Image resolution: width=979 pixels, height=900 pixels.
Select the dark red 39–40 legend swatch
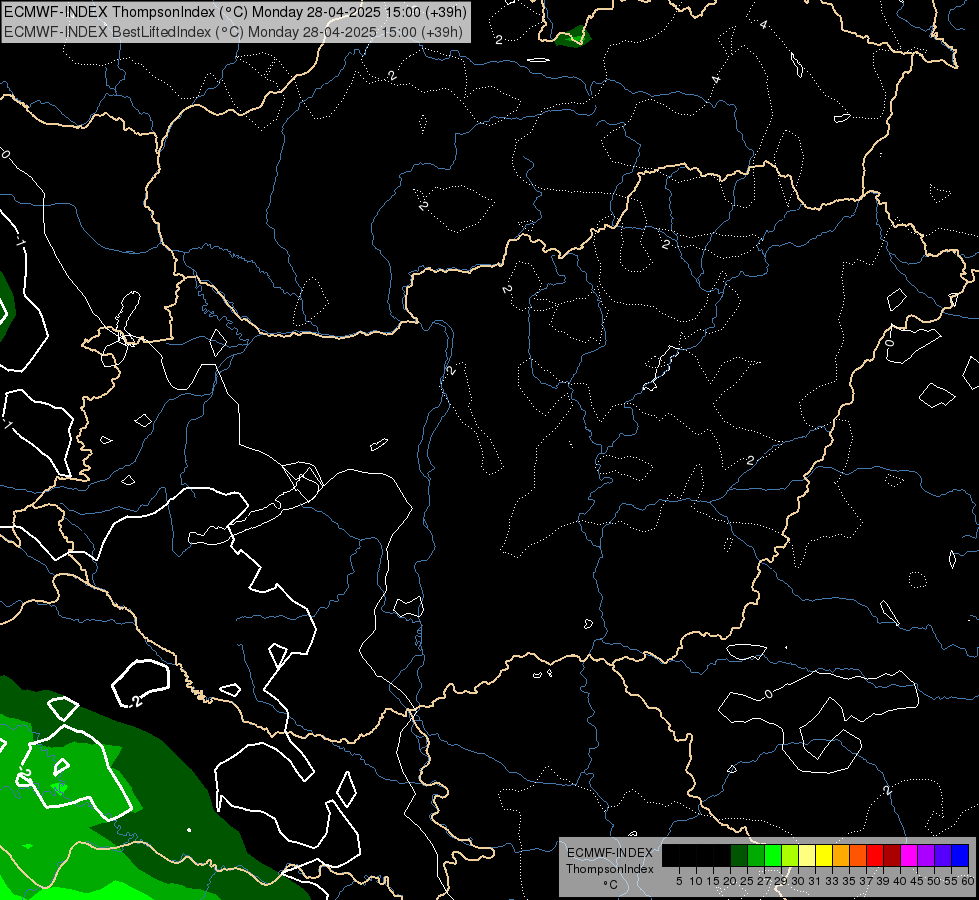point(893,855)
